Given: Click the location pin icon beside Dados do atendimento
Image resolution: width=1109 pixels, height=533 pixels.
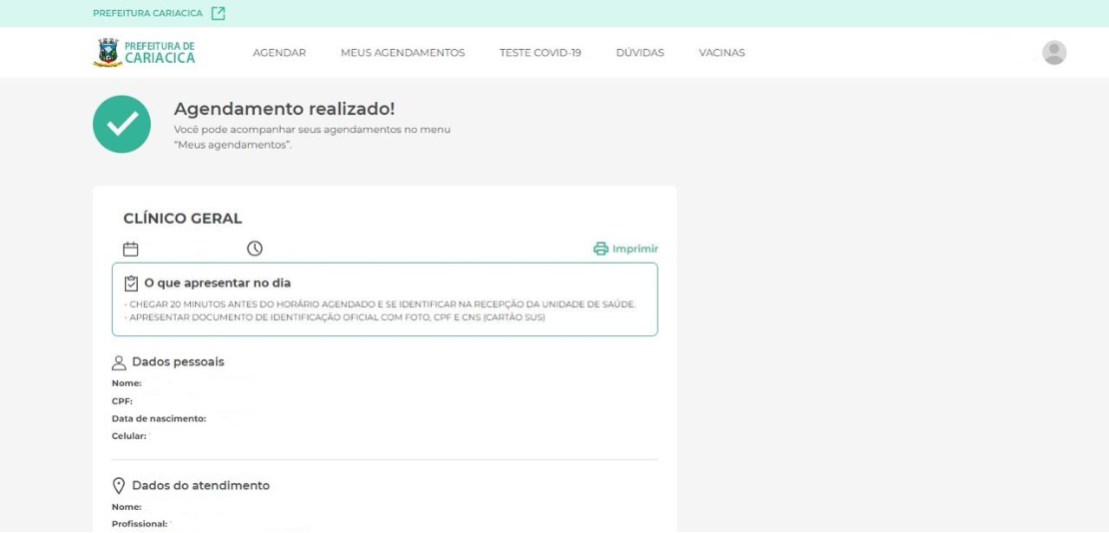Looking at the screenshot, I should [119, 486].
